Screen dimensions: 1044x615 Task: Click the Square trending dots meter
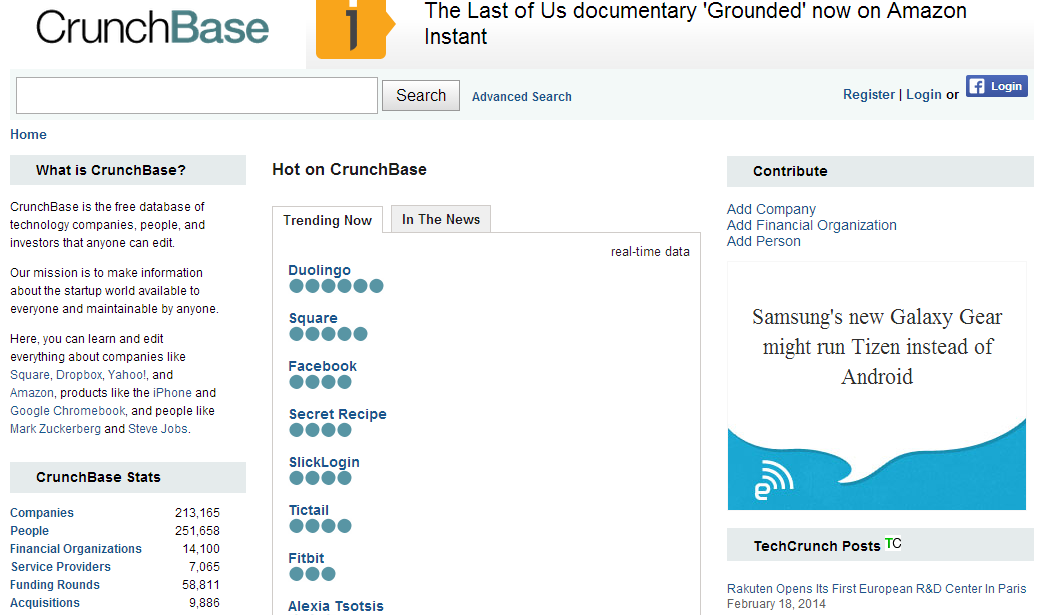(328, 334)
